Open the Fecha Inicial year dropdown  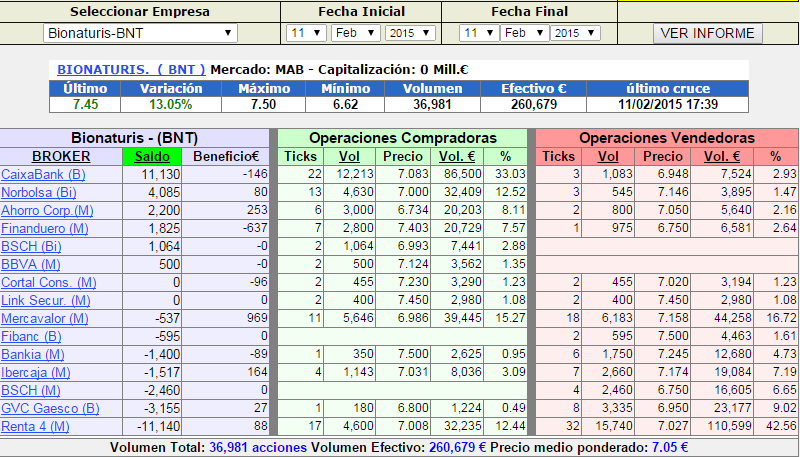click(x=410, y=34)
